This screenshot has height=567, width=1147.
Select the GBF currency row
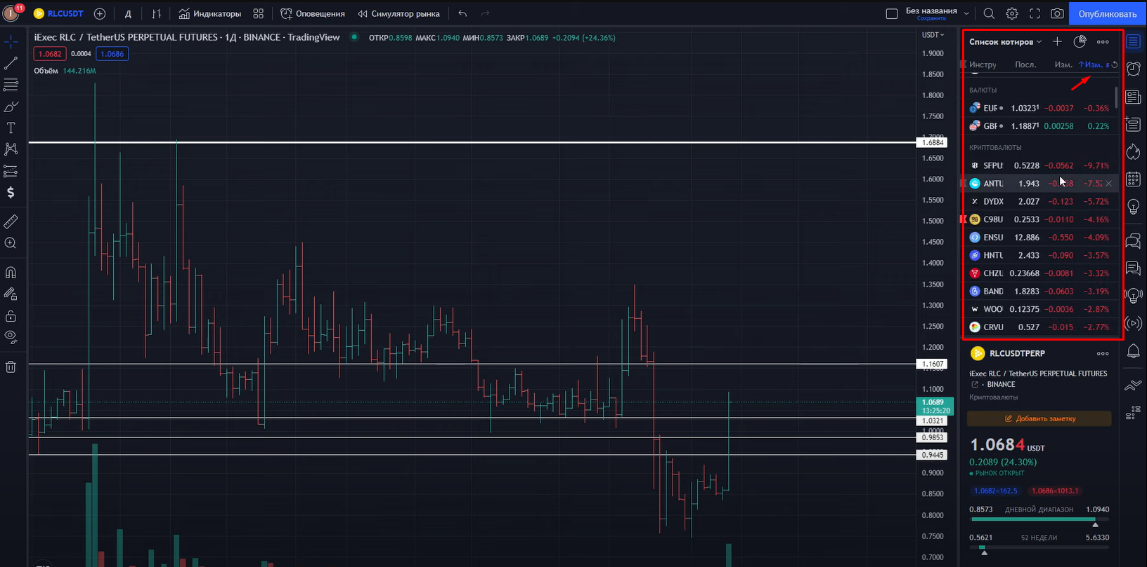click(1039, 126)
